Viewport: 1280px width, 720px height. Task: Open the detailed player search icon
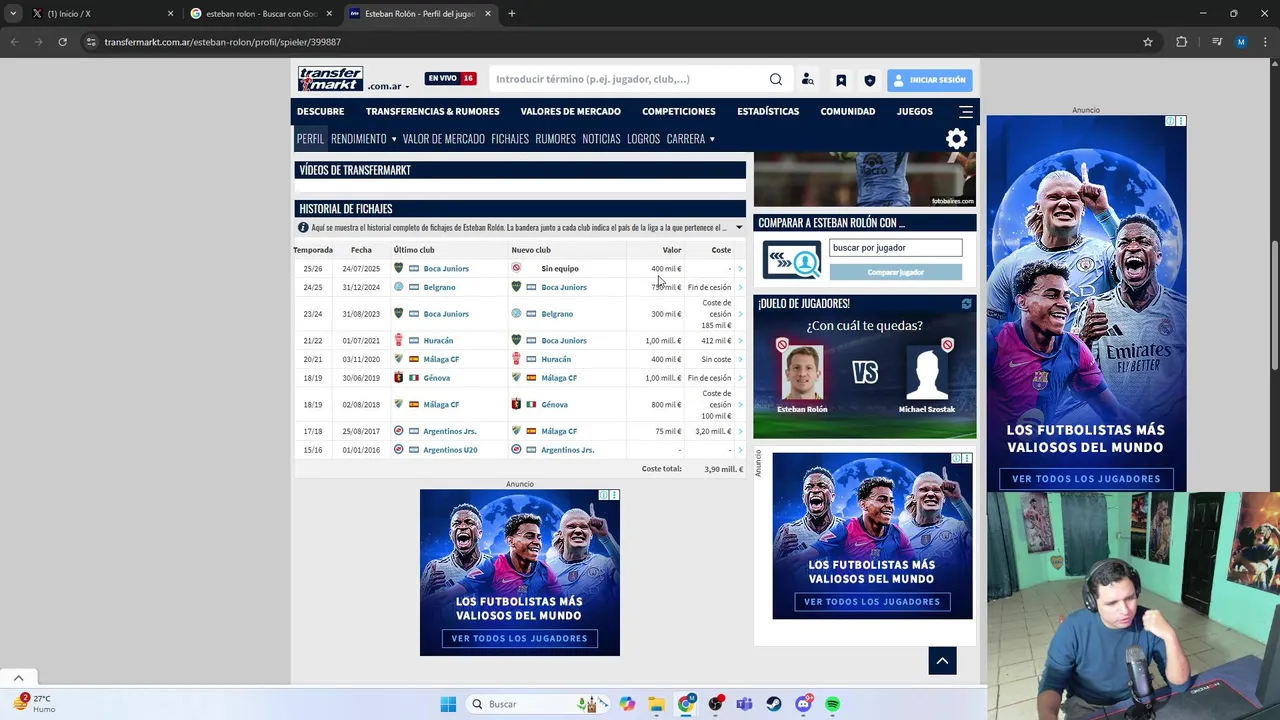pos(808,80)
